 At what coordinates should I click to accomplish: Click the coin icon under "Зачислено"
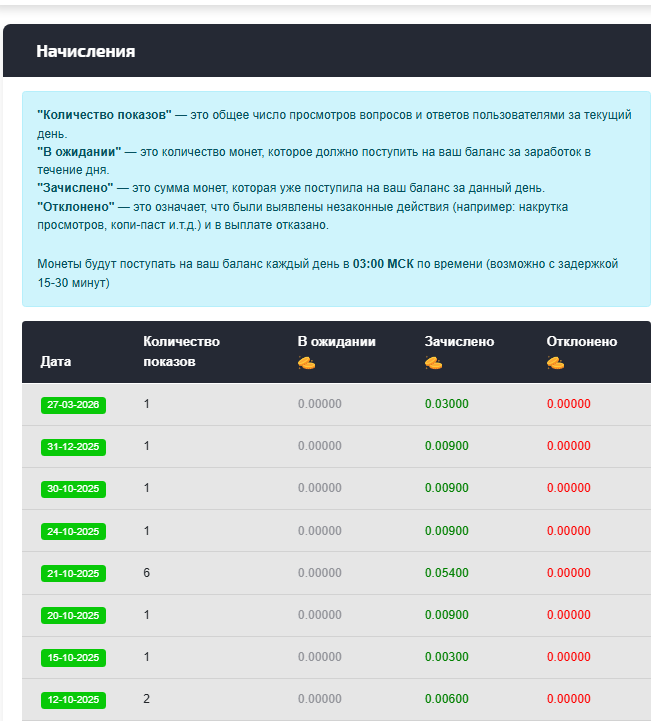click(433, 363)
